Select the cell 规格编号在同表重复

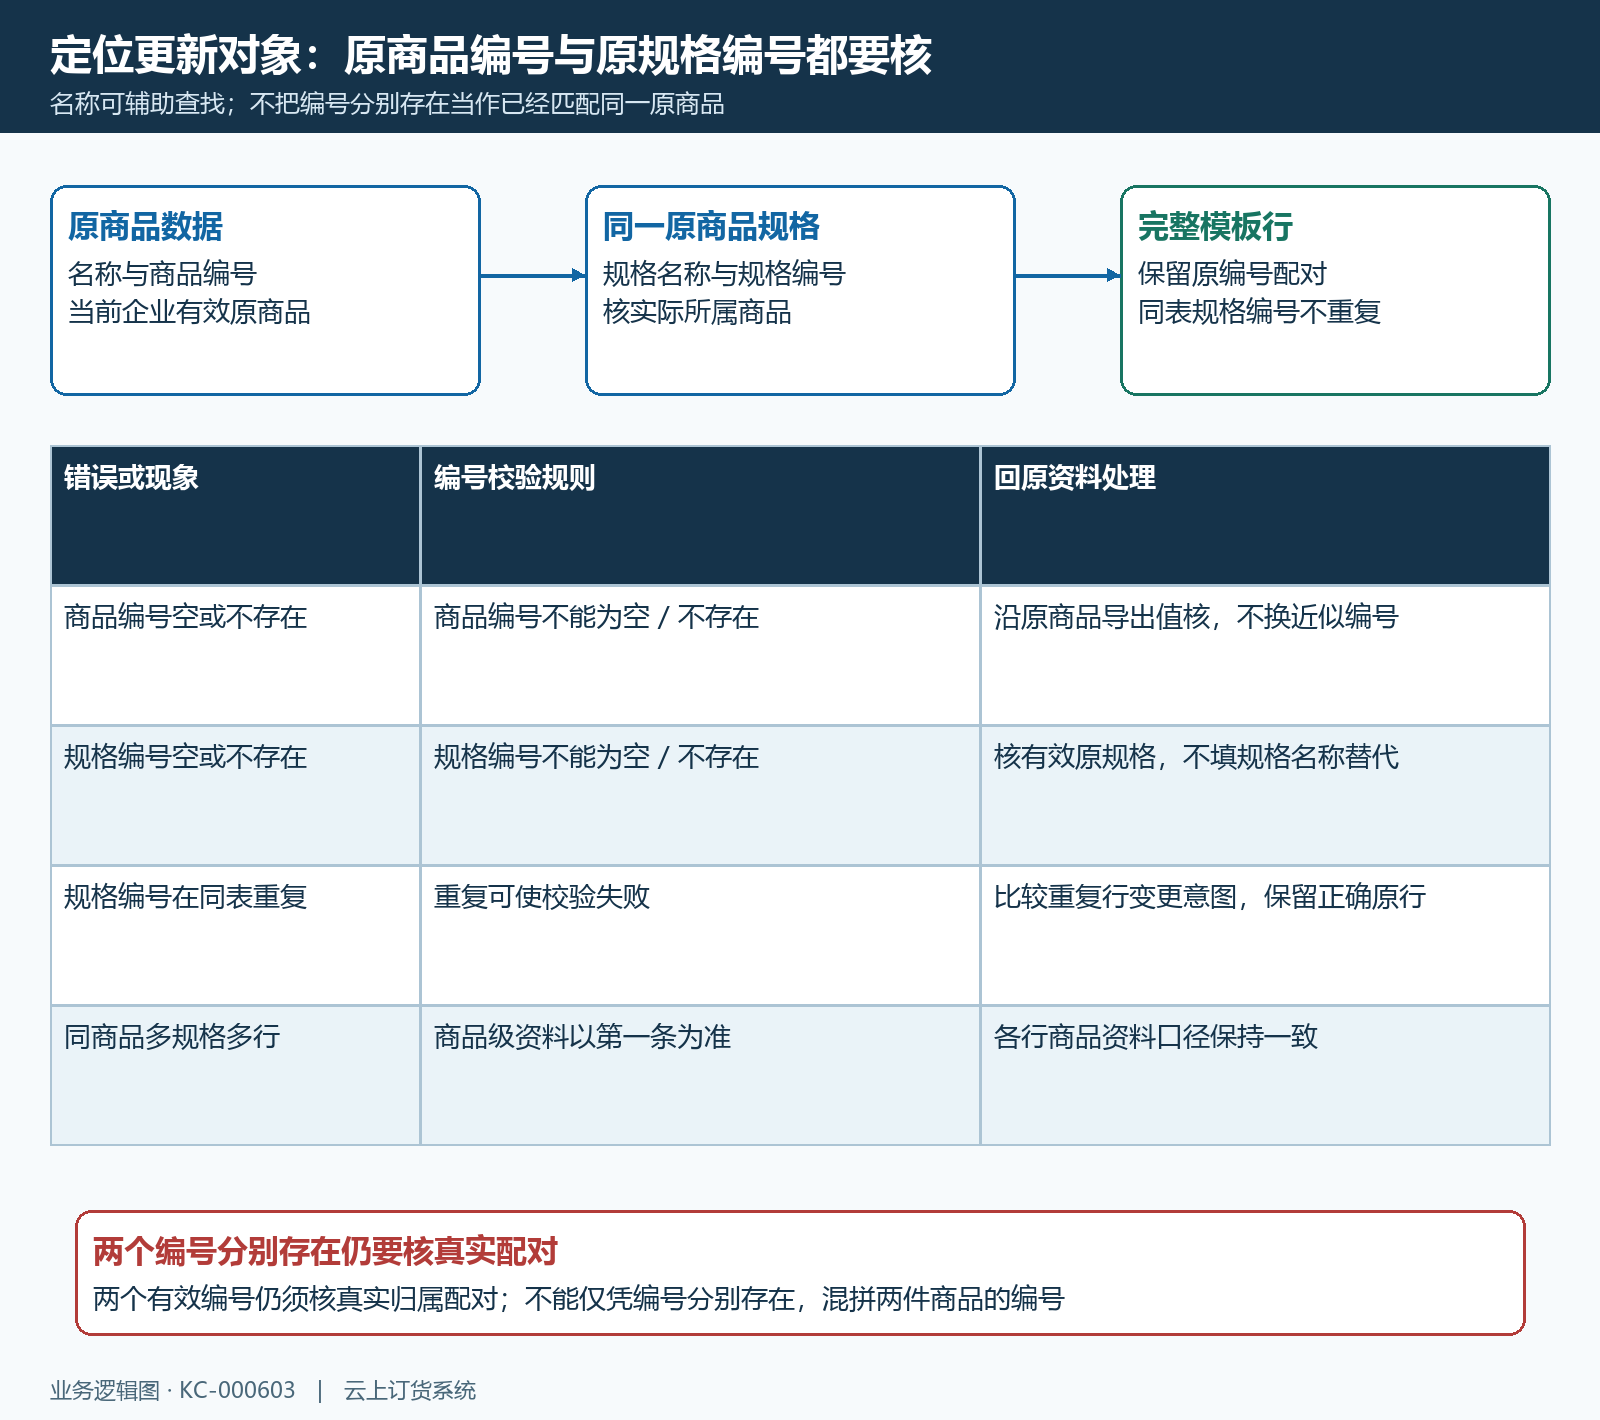pyautogui.click(x=235, y=935)
